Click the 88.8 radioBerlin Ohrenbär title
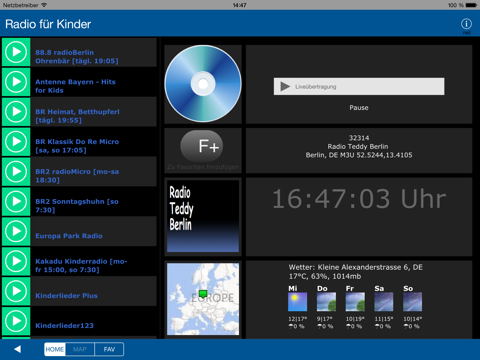The image size is (480, 360). (x=77, y=57)
